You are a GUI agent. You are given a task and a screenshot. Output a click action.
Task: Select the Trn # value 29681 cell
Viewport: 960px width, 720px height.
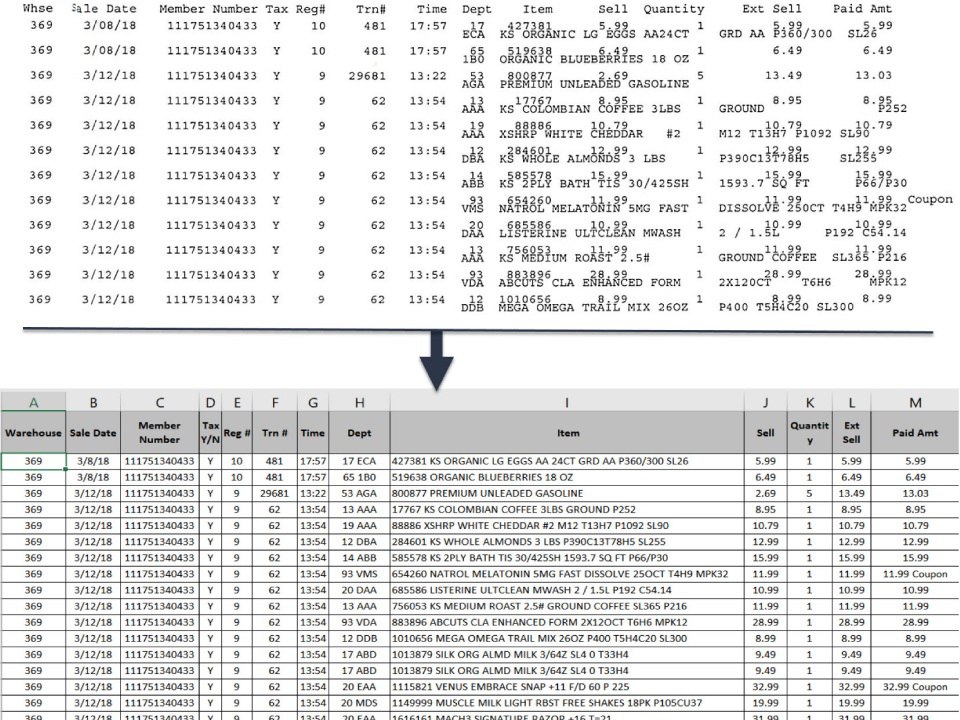pyautogui.click(x=275, y=492)
